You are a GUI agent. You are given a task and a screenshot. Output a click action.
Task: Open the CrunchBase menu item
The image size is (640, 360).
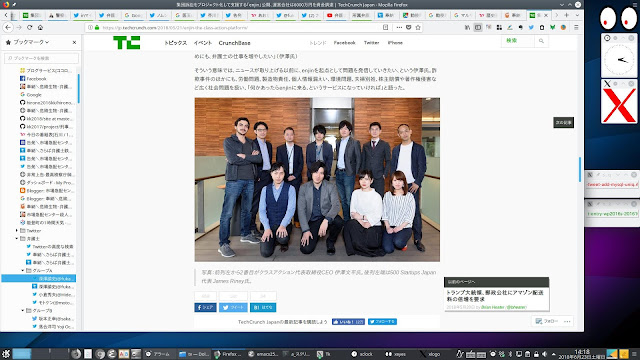pyautogui.click(x=234, y=42)
